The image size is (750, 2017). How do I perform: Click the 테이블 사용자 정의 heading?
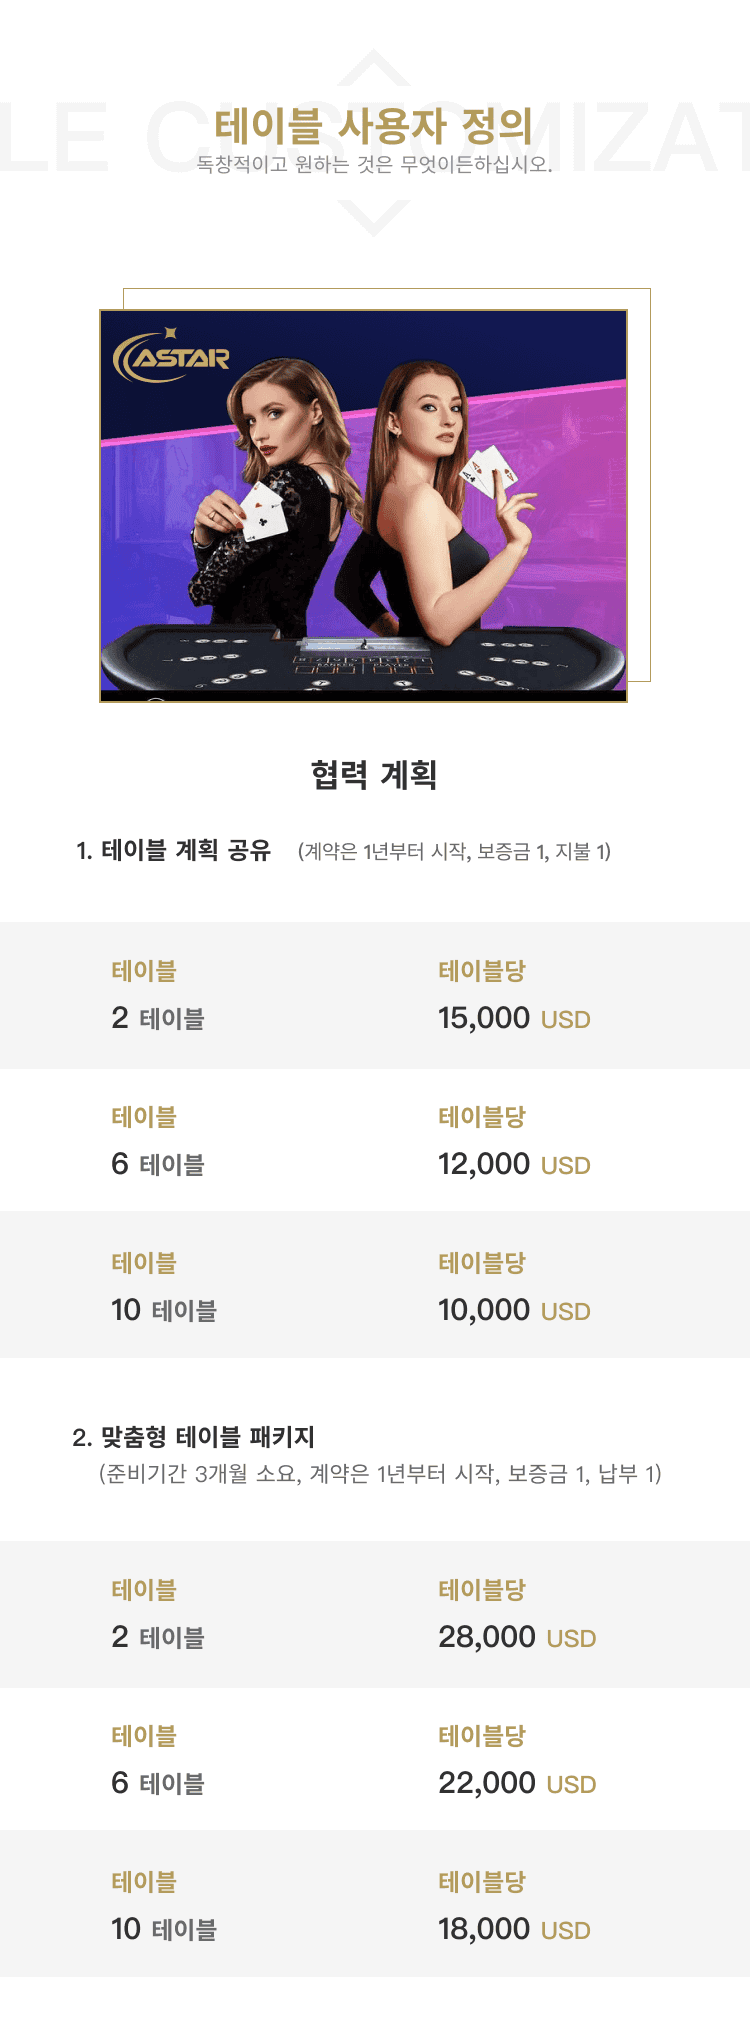pos(374,126)
